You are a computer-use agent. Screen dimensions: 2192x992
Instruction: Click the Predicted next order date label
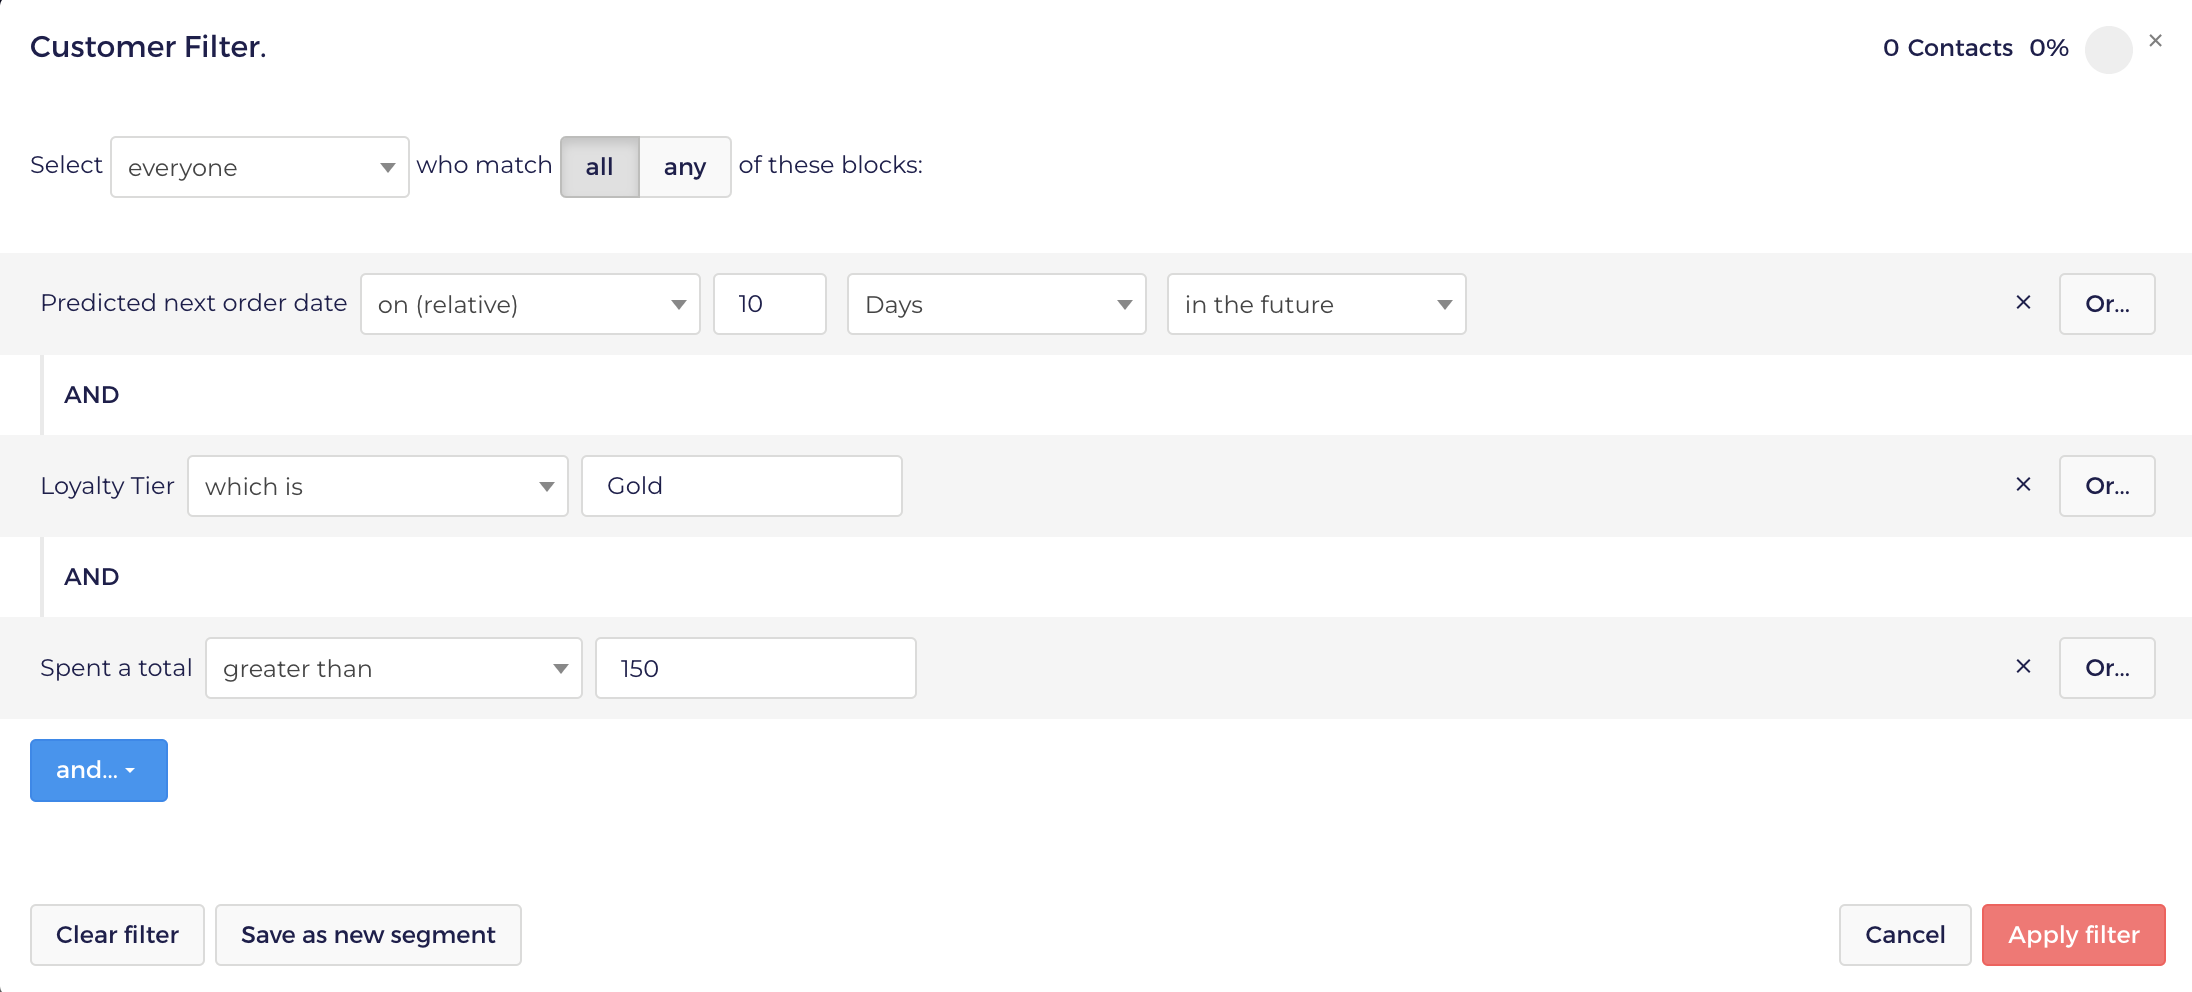194,303
